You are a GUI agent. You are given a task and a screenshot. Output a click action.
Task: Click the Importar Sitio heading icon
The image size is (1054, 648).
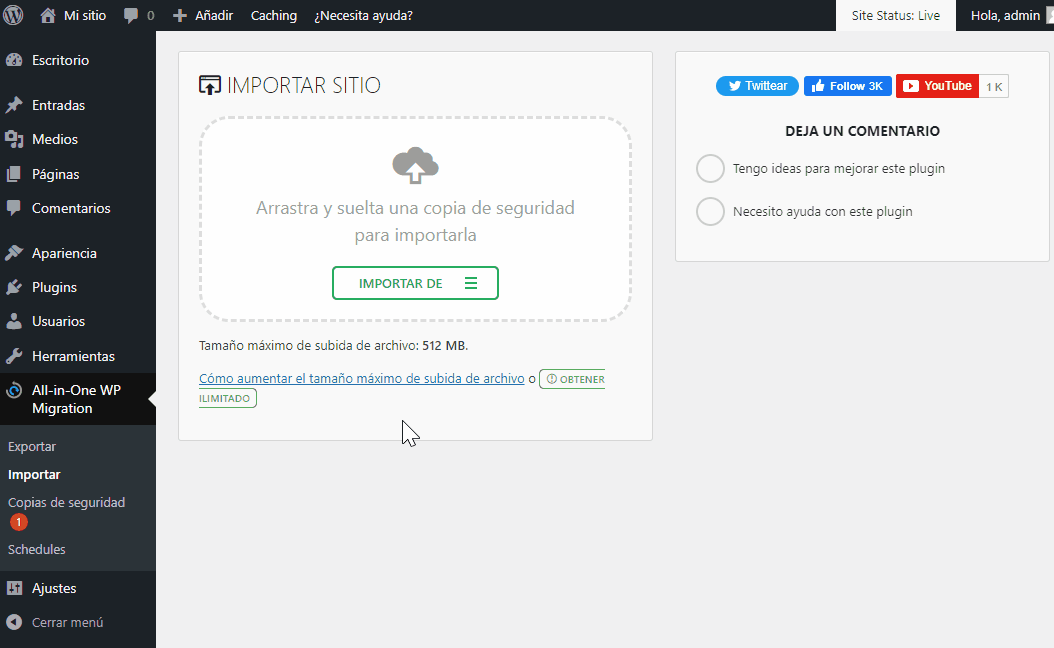(x=210, y=85)
